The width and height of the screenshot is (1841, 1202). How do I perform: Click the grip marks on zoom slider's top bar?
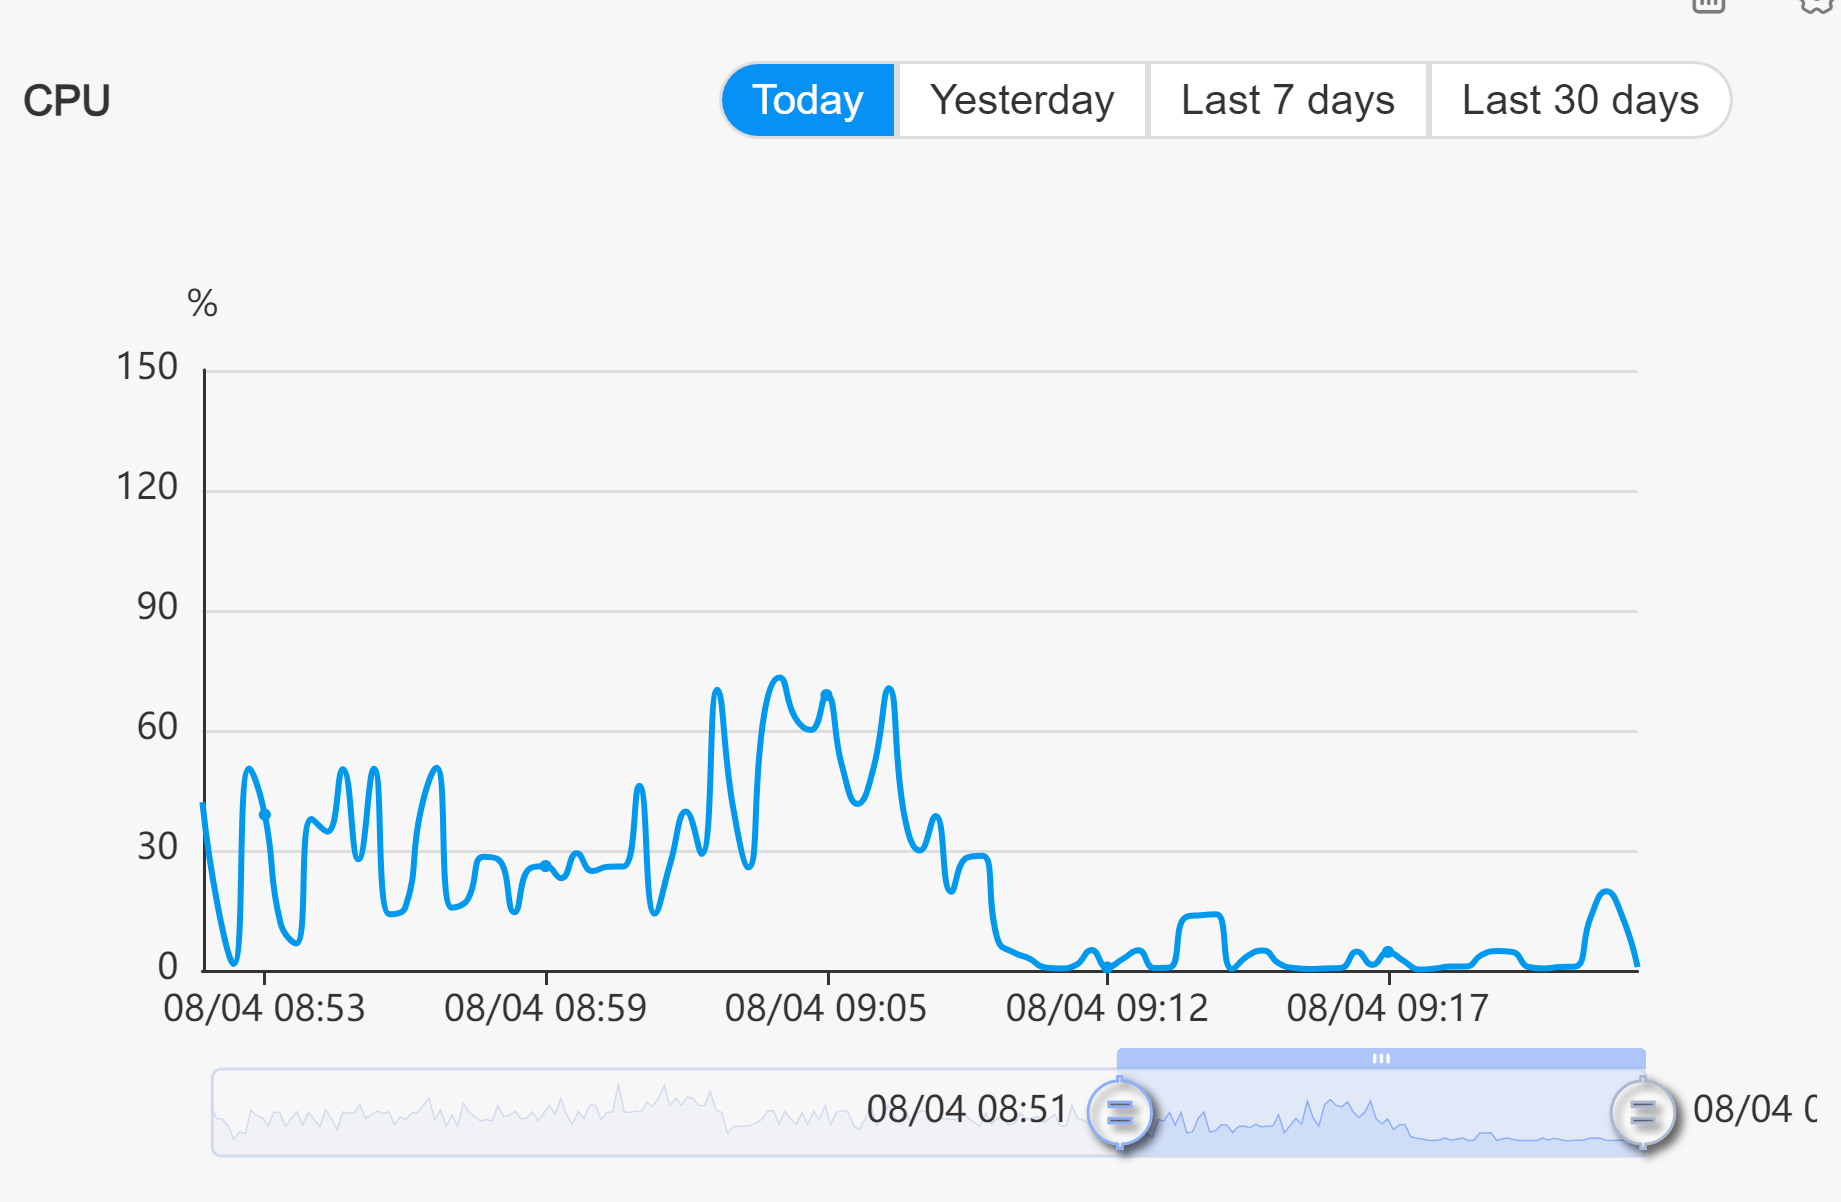(1381, 1058)
